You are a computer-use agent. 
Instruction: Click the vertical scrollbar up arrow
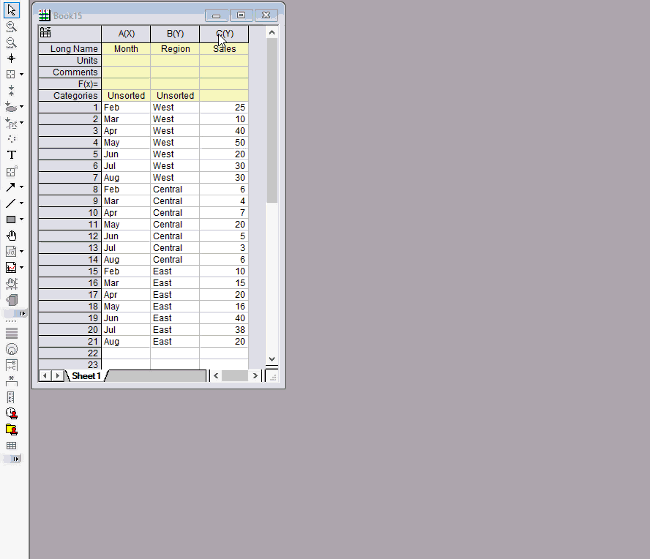272,32
